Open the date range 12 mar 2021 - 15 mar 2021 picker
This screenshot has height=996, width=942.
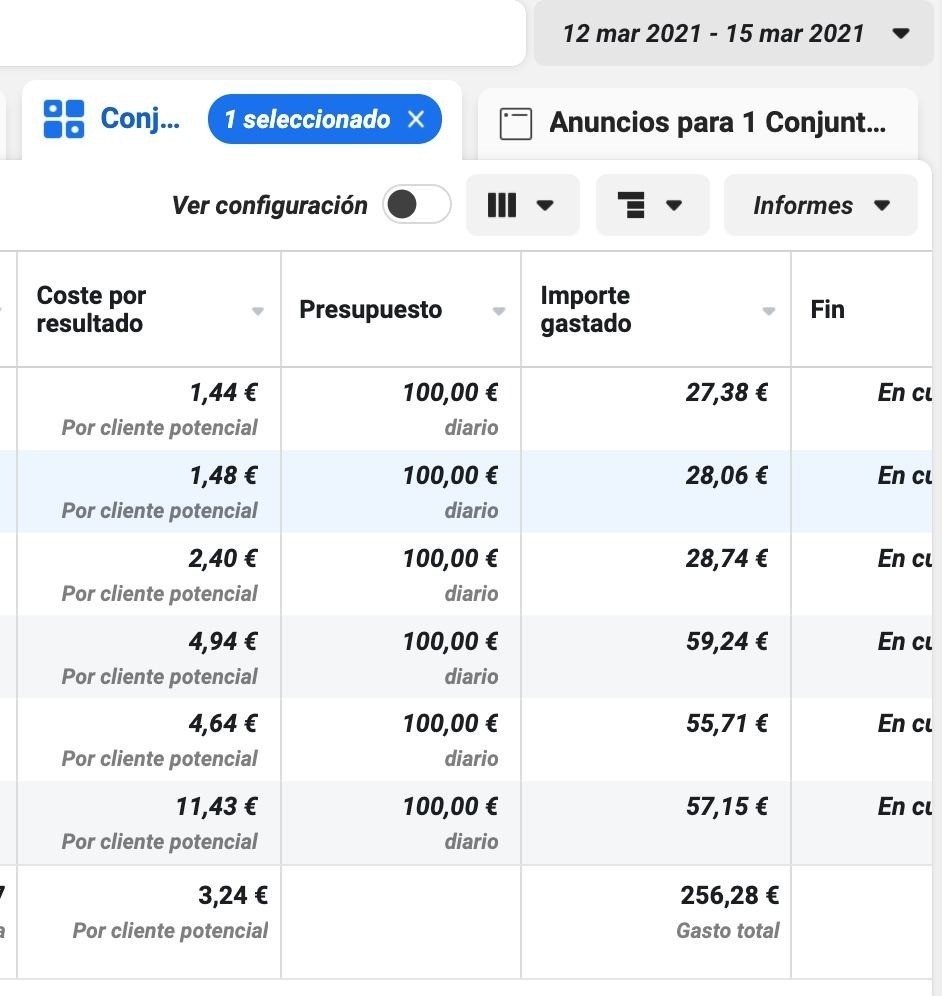click(734, 33)
